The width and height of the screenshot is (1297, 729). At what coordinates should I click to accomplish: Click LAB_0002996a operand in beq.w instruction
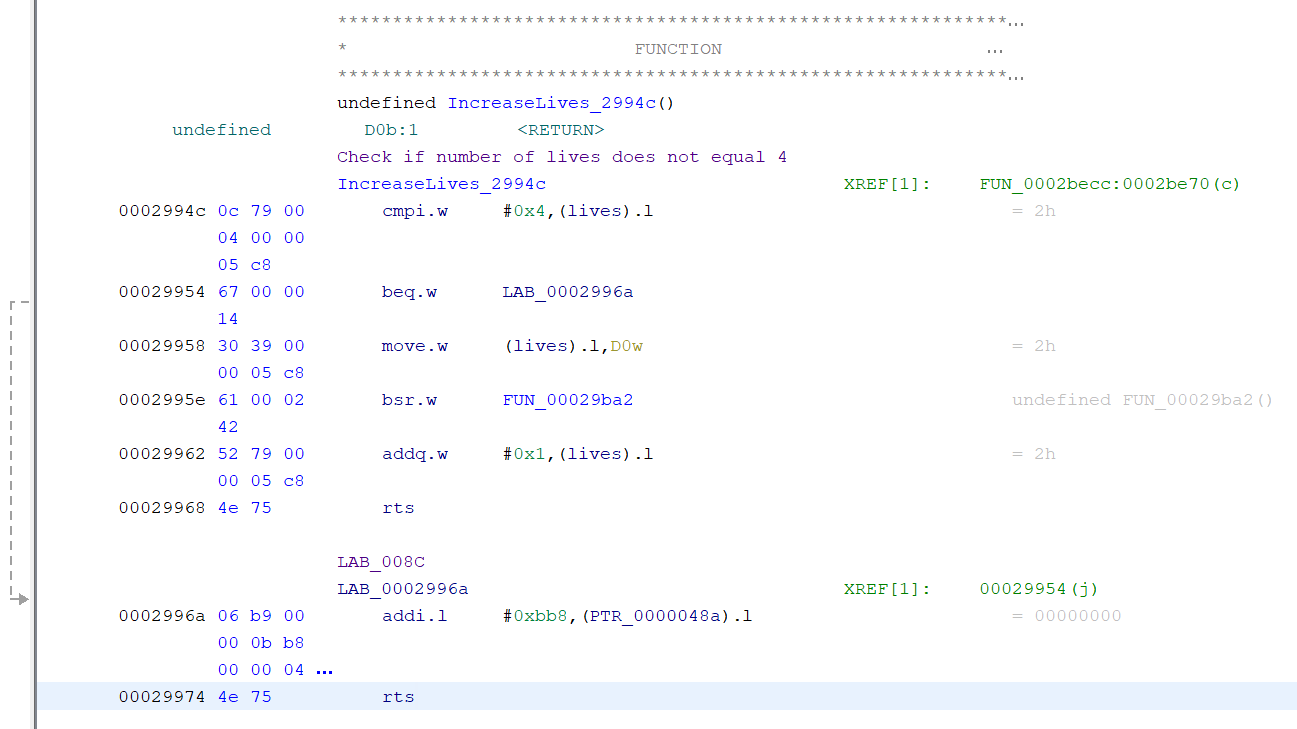click(568, 292)
